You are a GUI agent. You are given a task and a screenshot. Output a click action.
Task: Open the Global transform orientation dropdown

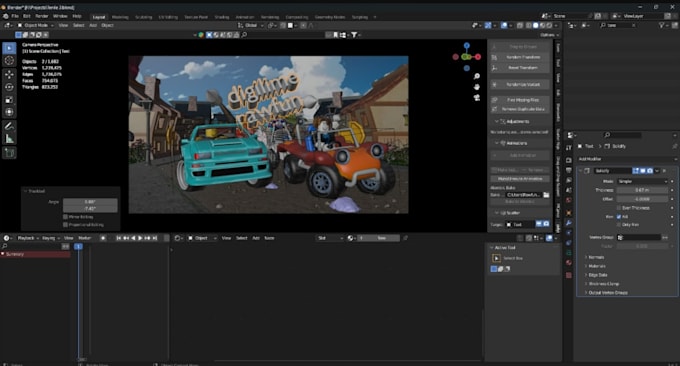point(251,25)
